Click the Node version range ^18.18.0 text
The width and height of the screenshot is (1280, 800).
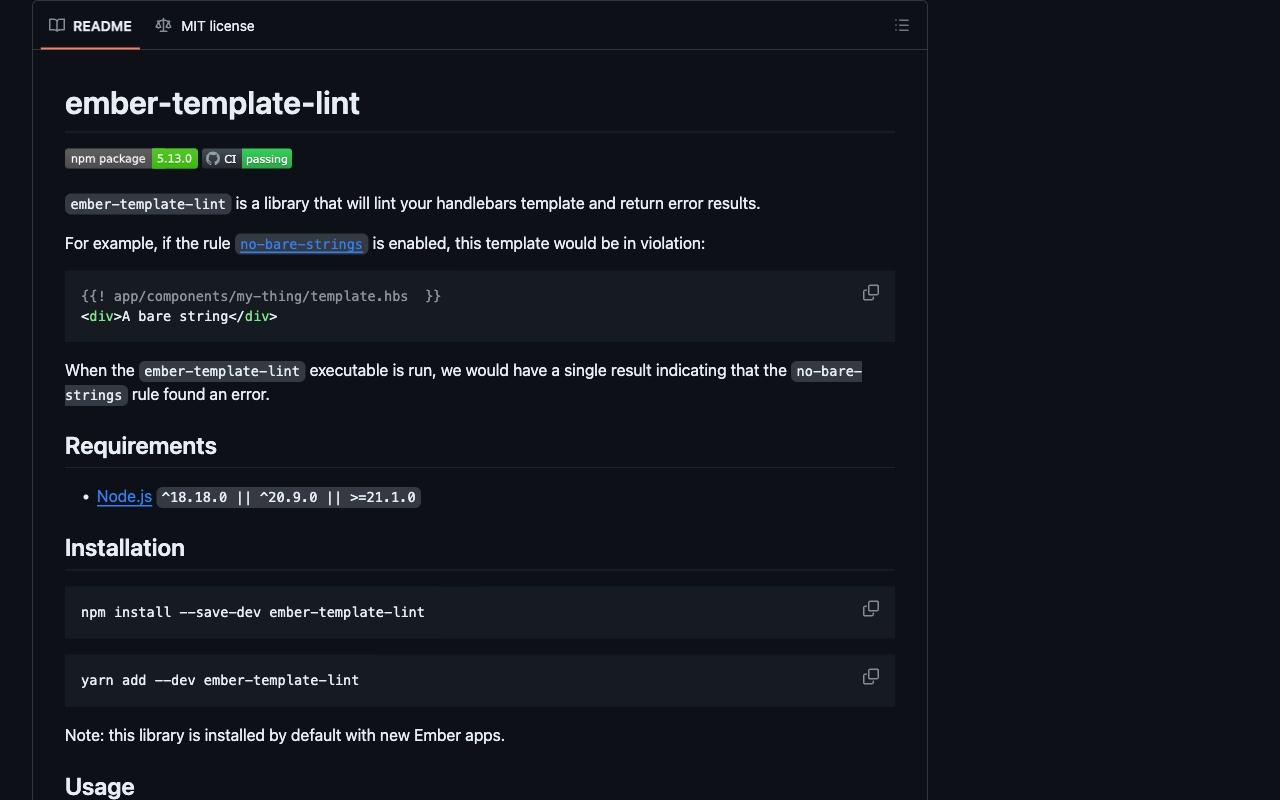(289, 497)
